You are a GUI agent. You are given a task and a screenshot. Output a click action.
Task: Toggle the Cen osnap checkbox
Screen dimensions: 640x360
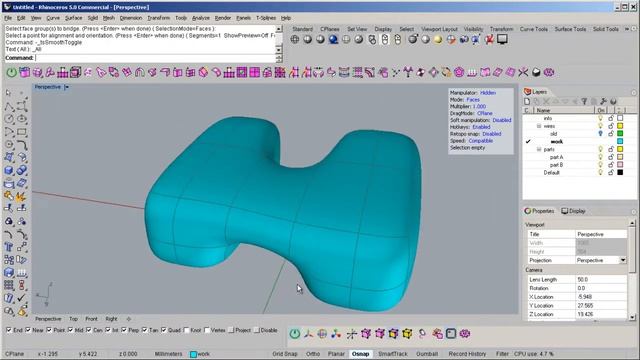tap(89, 330)
